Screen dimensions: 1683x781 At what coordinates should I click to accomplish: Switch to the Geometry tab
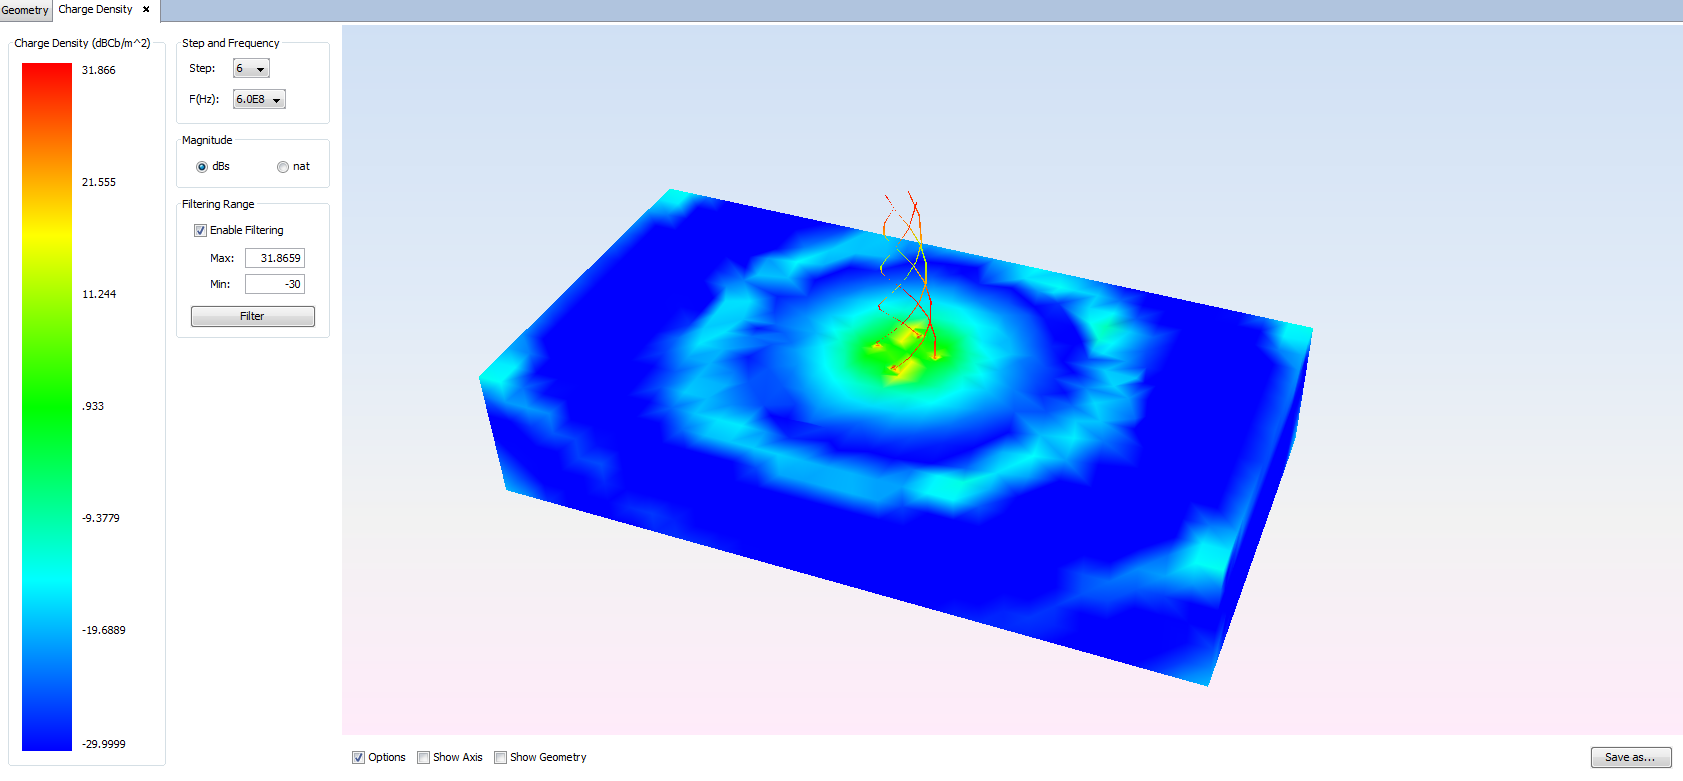tap(25, 10)
